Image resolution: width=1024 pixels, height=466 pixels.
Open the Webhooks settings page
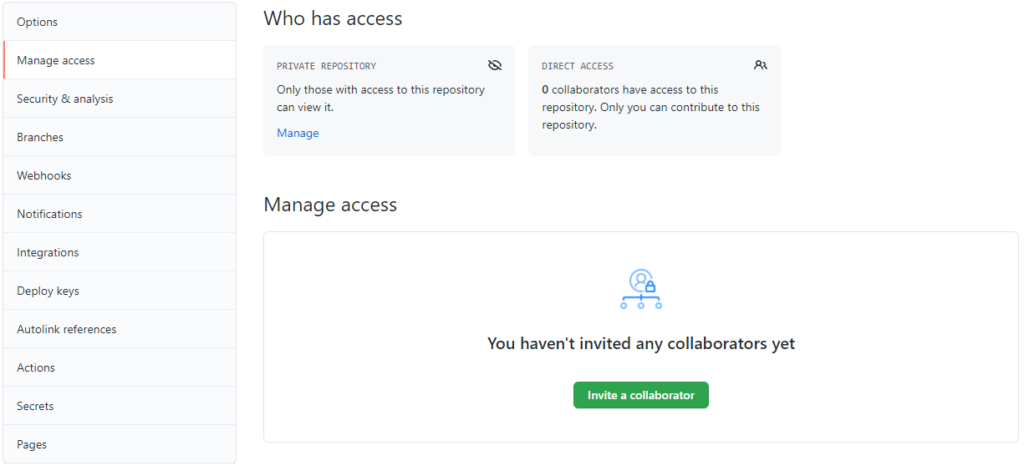[x=44, y=176]
